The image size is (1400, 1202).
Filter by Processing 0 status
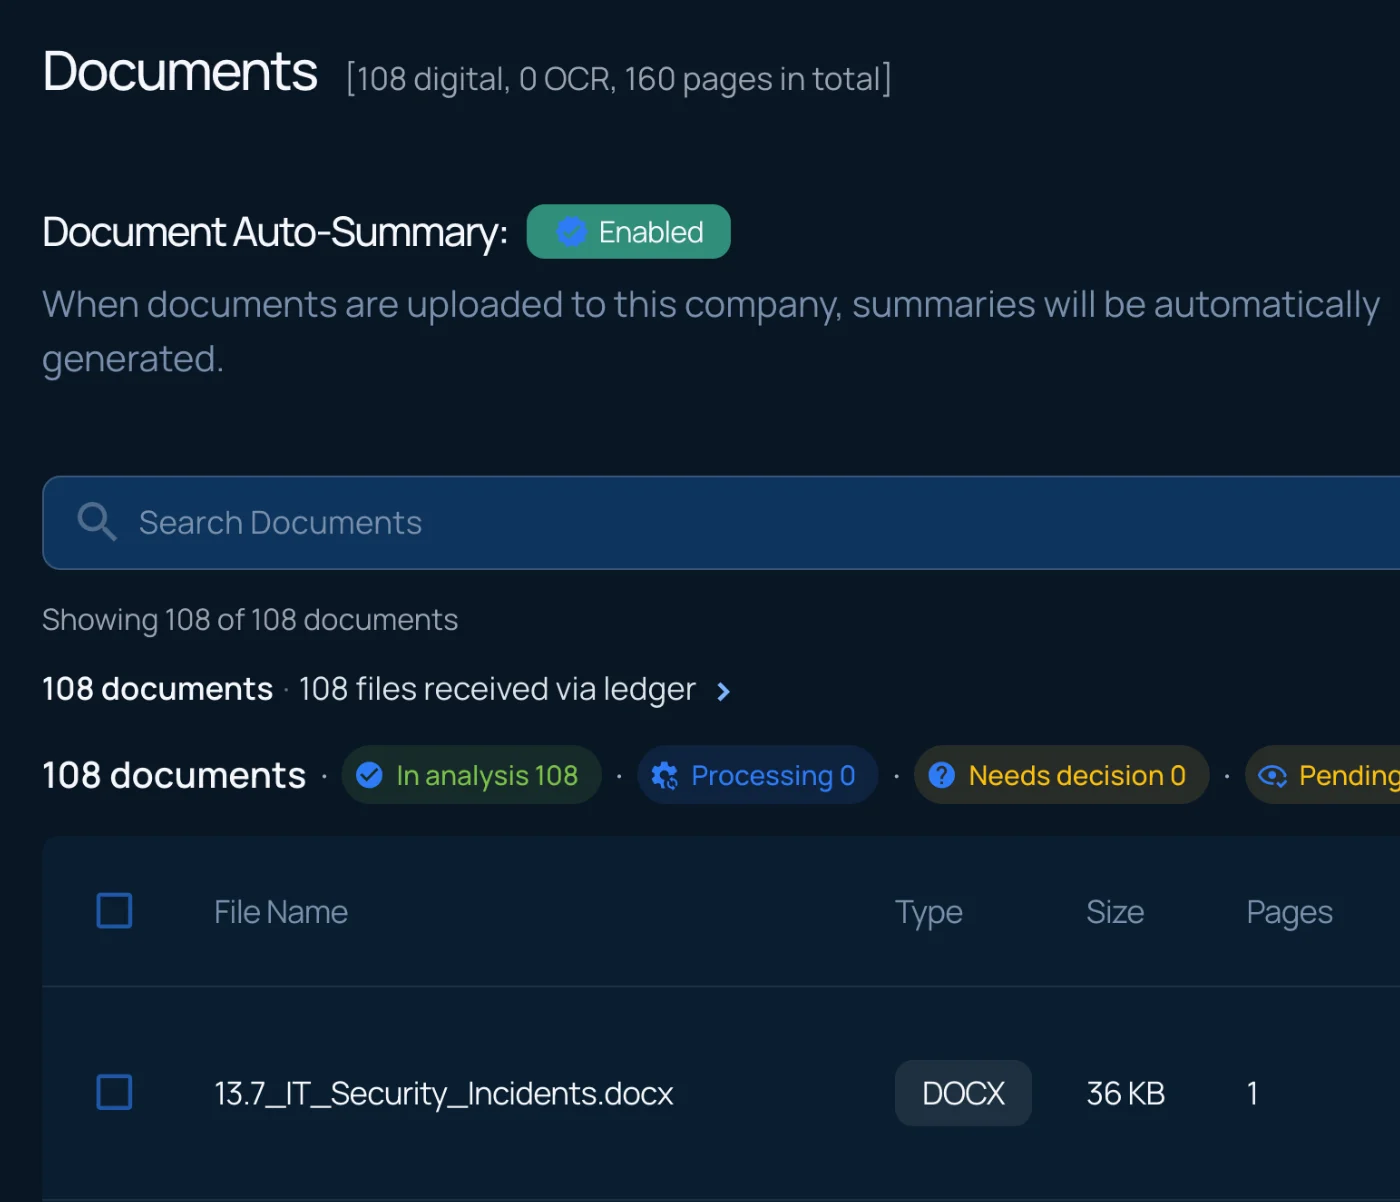(757, 775)
